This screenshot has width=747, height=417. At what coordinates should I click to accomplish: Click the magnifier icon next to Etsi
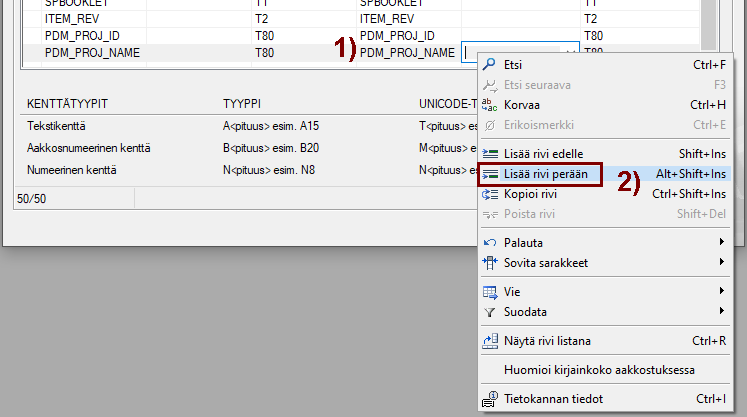[x=490, y=65]
